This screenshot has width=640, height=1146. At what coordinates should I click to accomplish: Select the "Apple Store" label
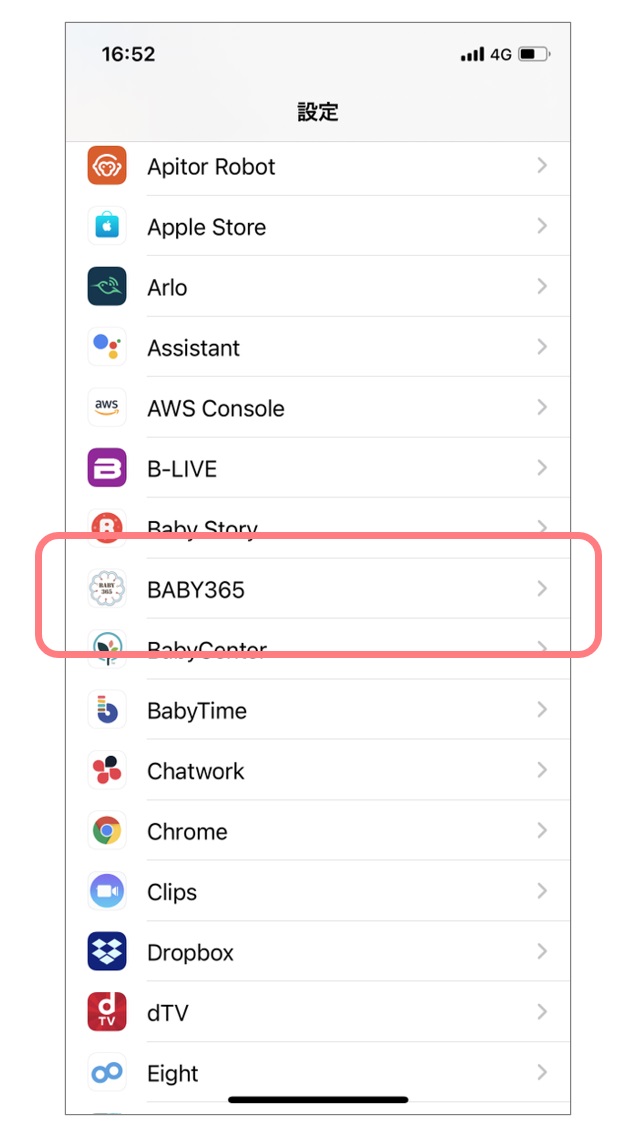(x=207, y=227)
